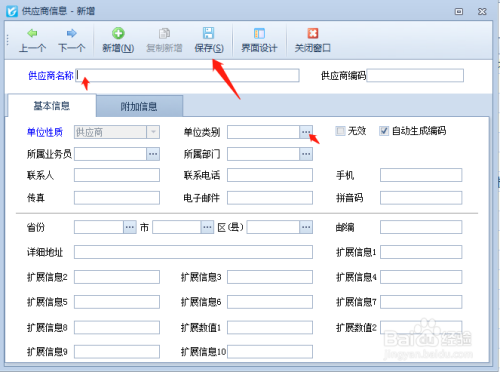Close the 供应商信息 window

[482, 12]
